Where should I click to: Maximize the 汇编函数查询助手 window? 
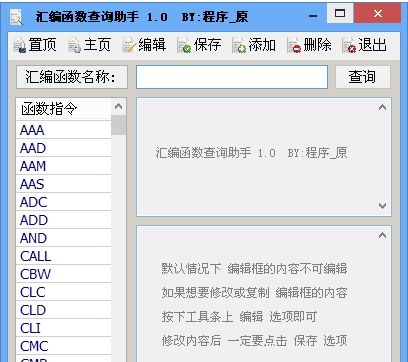pos(340,13)
